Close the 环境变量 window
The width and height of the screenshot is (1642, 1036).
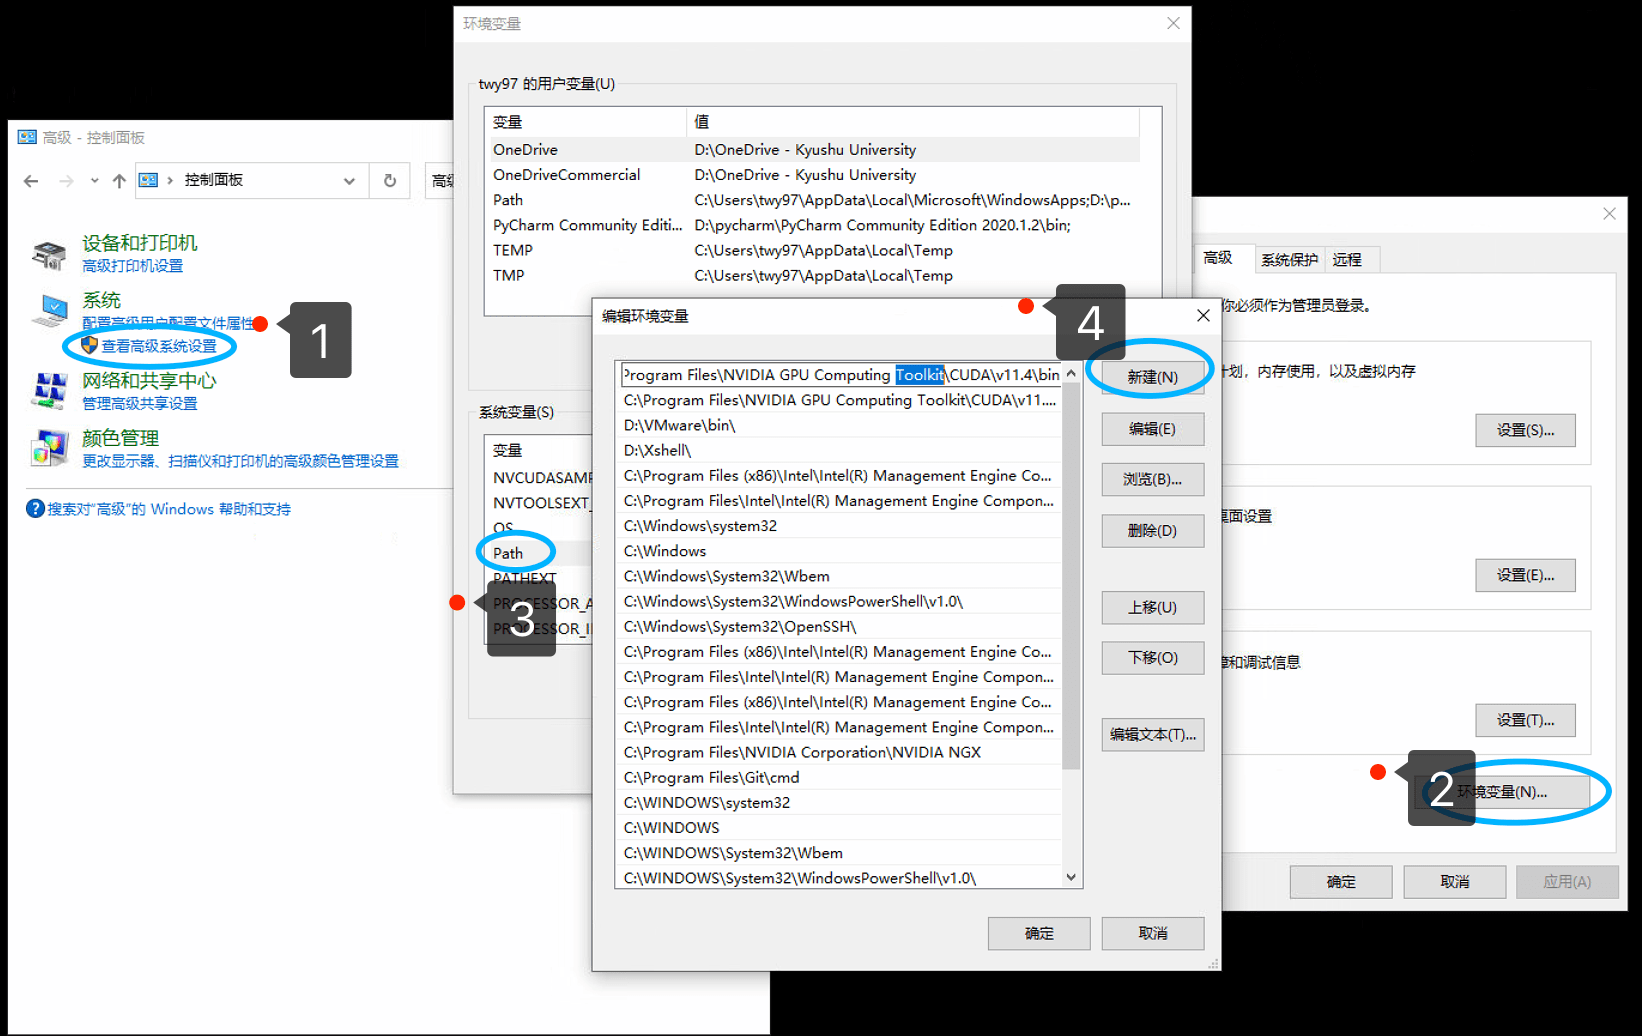tap(1173, 23)
